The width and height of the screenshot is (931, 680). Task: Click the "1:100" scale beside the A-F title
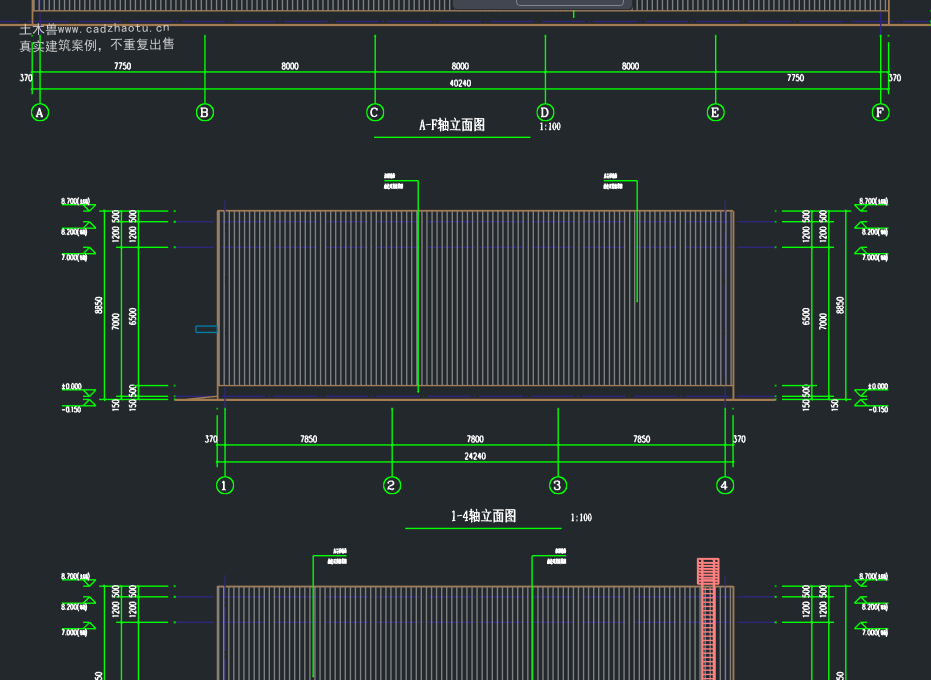(x=550, y=126)
